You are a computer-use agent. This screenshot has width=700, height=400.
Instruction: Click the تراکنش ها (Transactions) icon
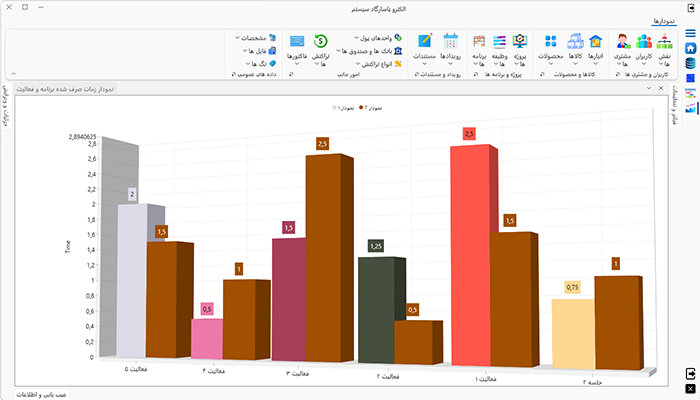[321, 46]
